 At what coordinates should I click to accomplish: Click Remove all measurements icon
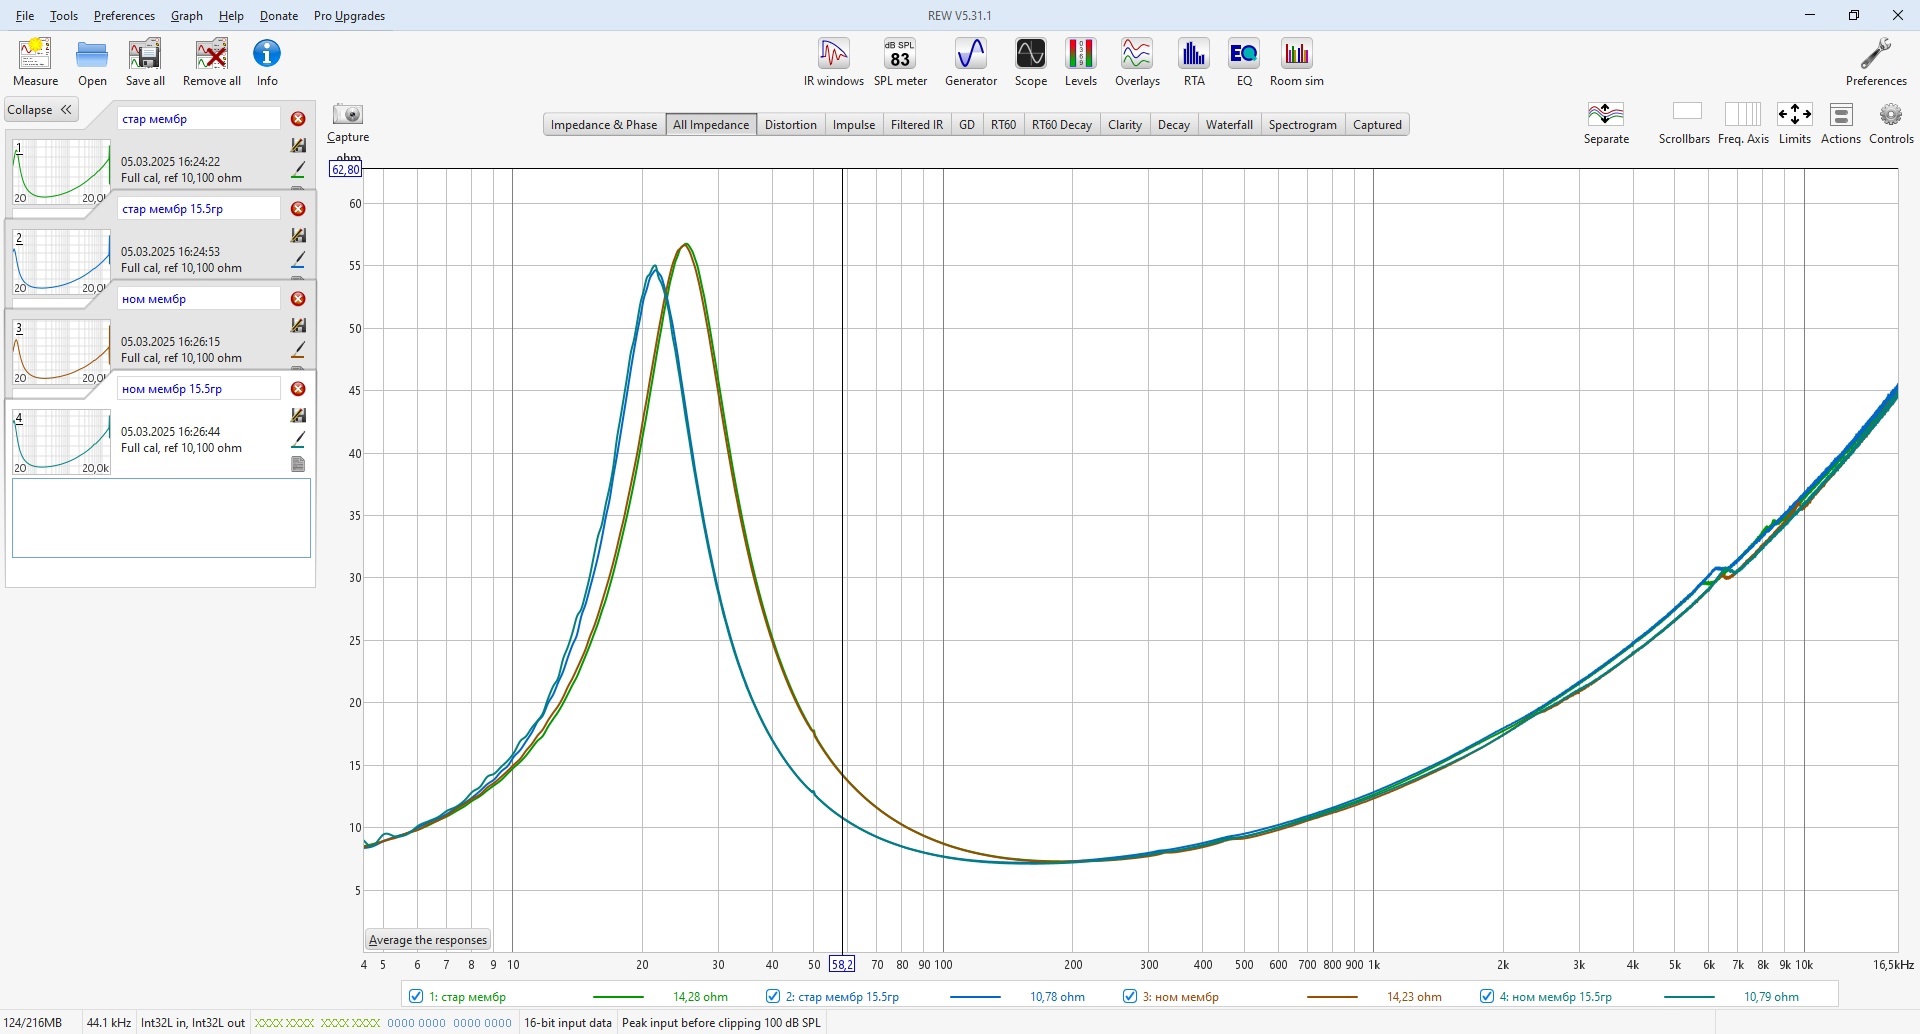click(212, 62)
